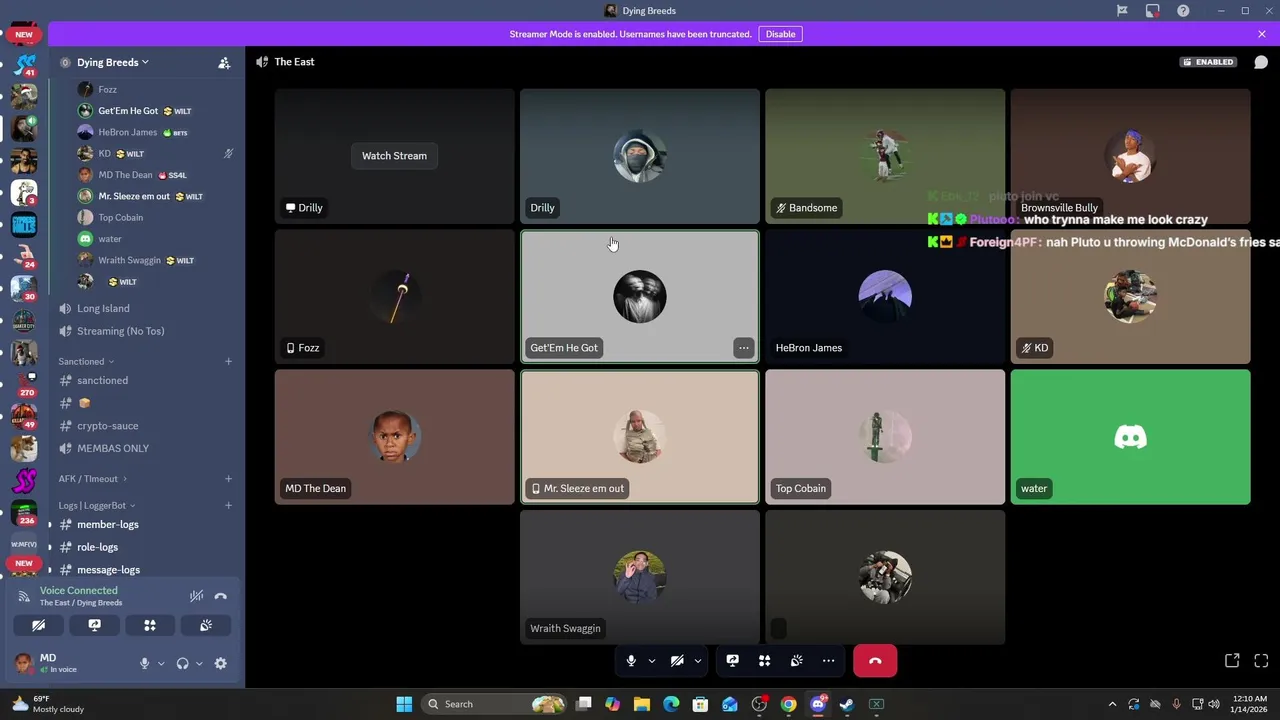This screenshot has height=720, width=1280.
Task: Disable Streamer Mode in banner
Action: 780,34
